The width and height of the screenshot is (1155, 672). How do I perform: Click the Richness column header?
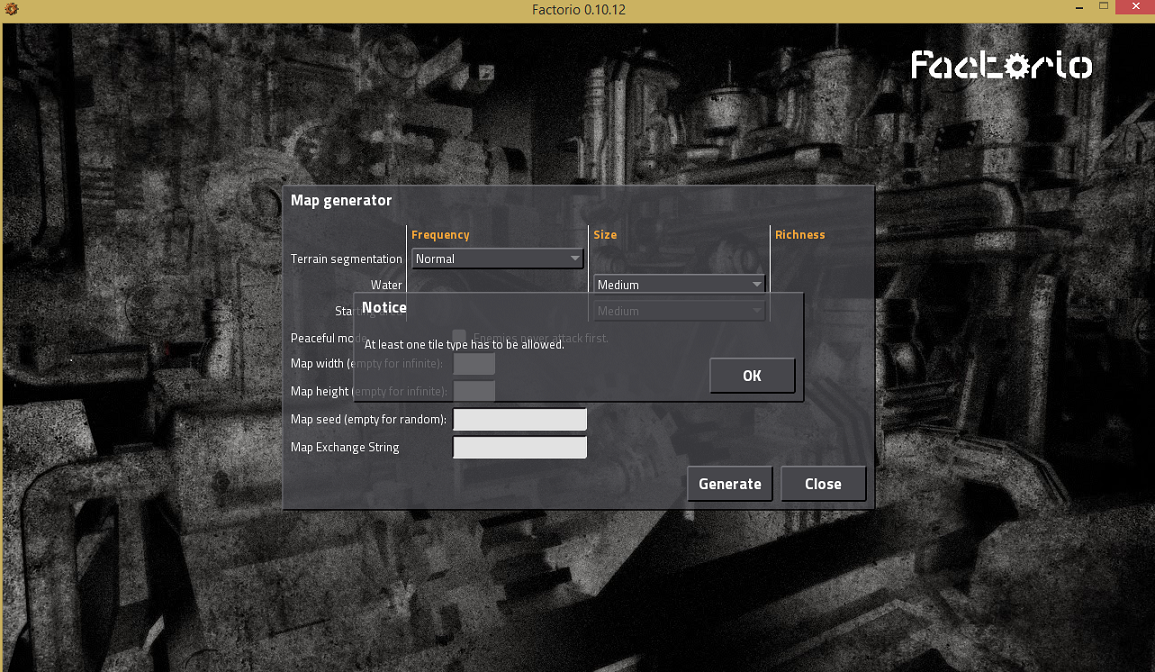pos(800,235)
